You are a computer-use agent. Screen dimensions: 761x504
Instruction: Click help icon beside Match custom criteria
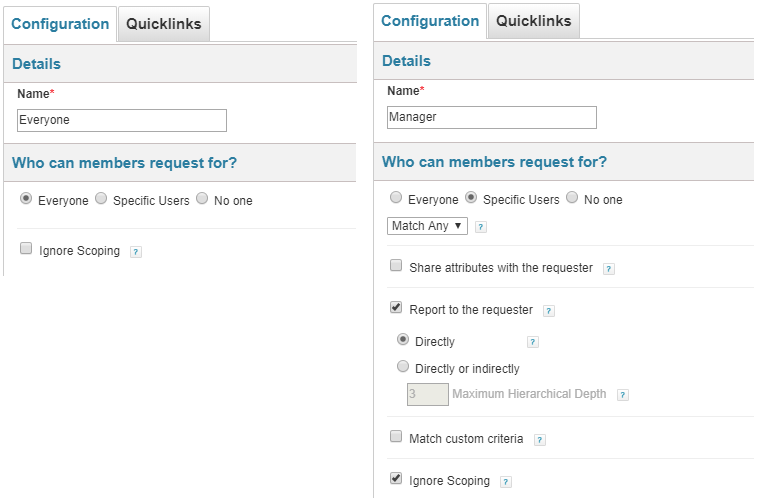(540, 439)
